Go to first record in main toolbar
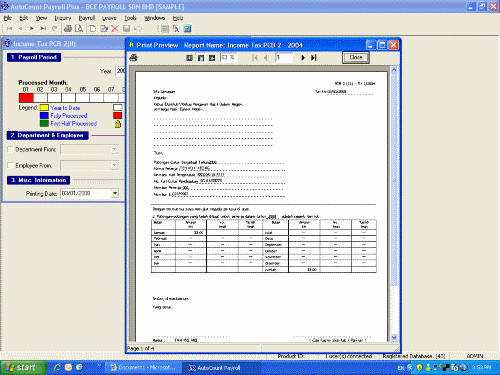This screenshot has width=500, height=375. click(x=9, y=29)
